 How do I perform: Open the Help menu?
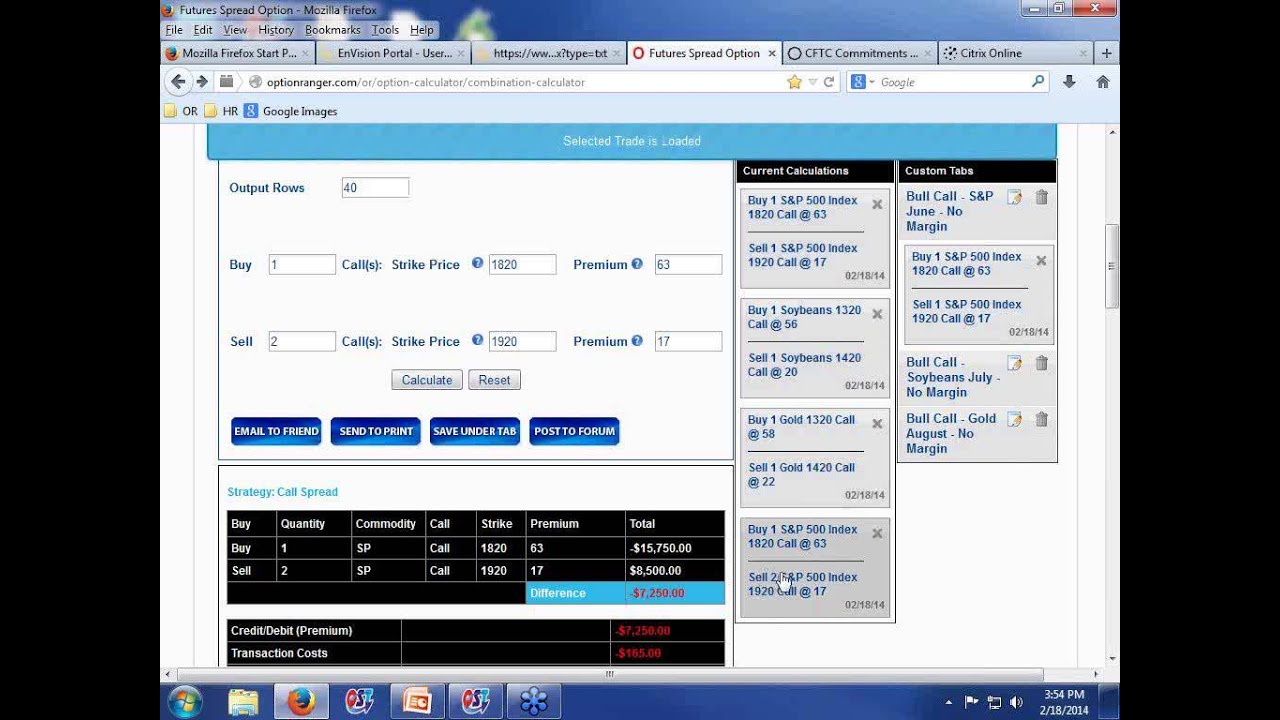[422, 30]
